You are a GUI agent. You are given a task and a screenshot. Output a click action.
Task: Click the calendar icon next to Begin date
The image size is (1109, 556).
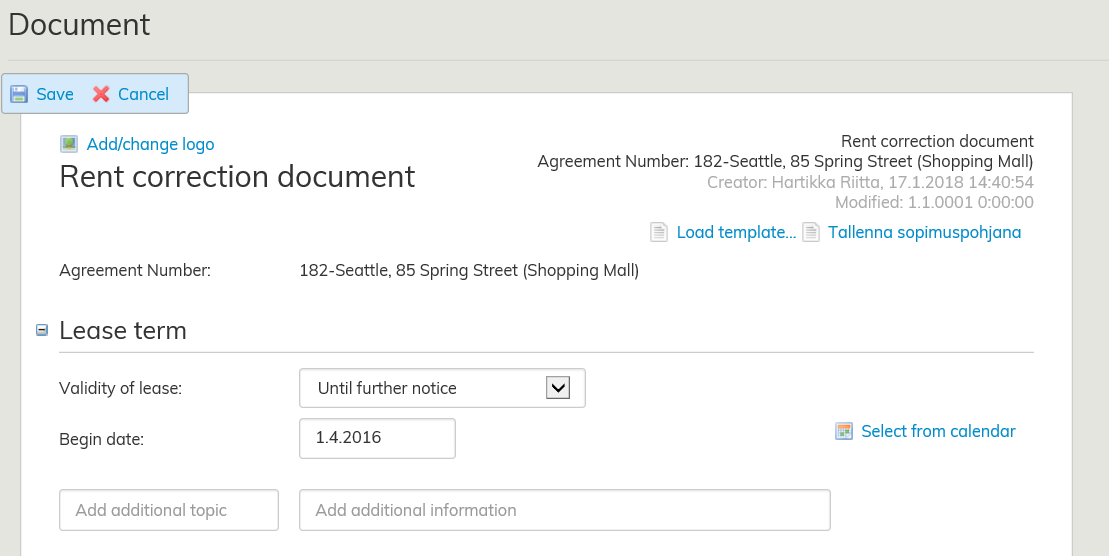click(x=845, y=431)
